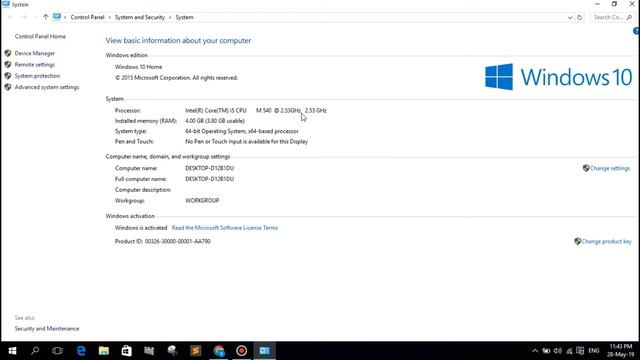The height and width of the screenshot is (360, 640).
Task: Open the Windows Start menu
Action: 12,351
